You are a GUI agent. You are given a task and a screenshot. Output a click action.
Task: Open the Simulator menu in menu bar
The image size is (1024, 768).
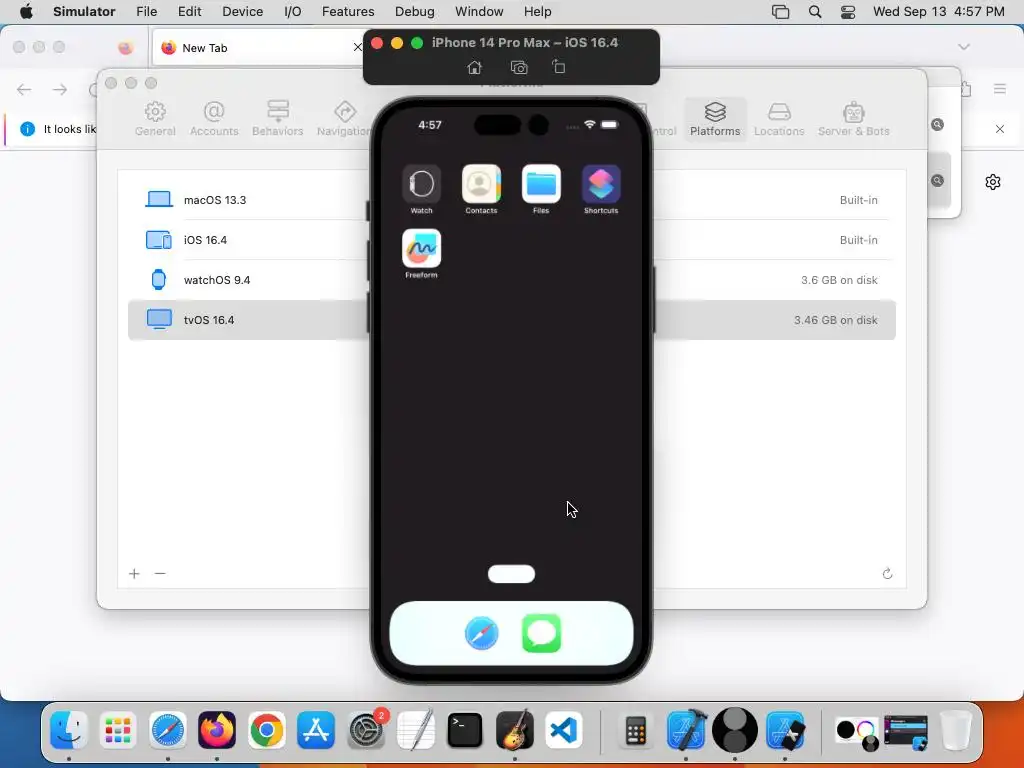pyautogui.click(x=84, y=12)
